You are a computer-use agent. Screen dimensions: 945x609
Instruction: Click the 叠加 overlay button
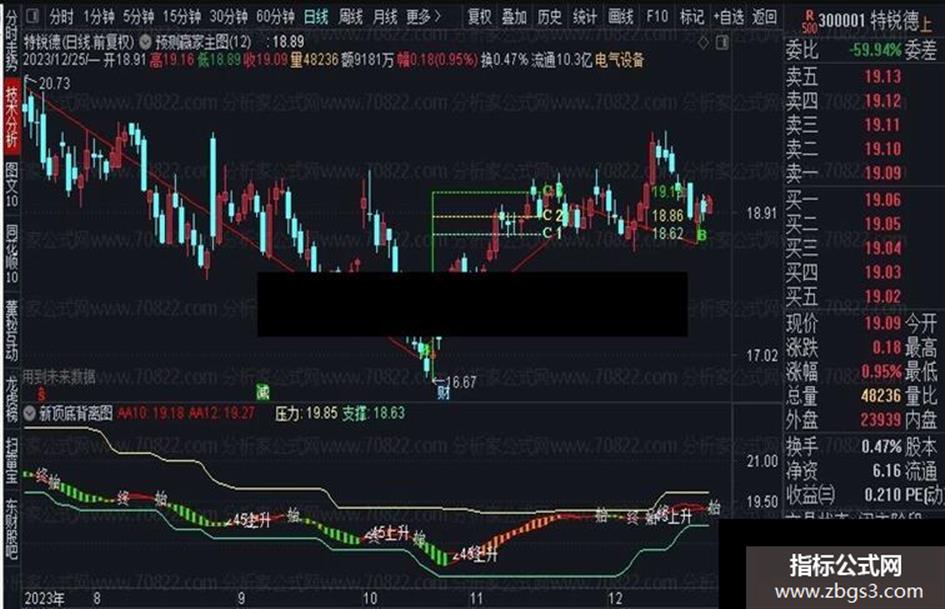click(514, 16)
